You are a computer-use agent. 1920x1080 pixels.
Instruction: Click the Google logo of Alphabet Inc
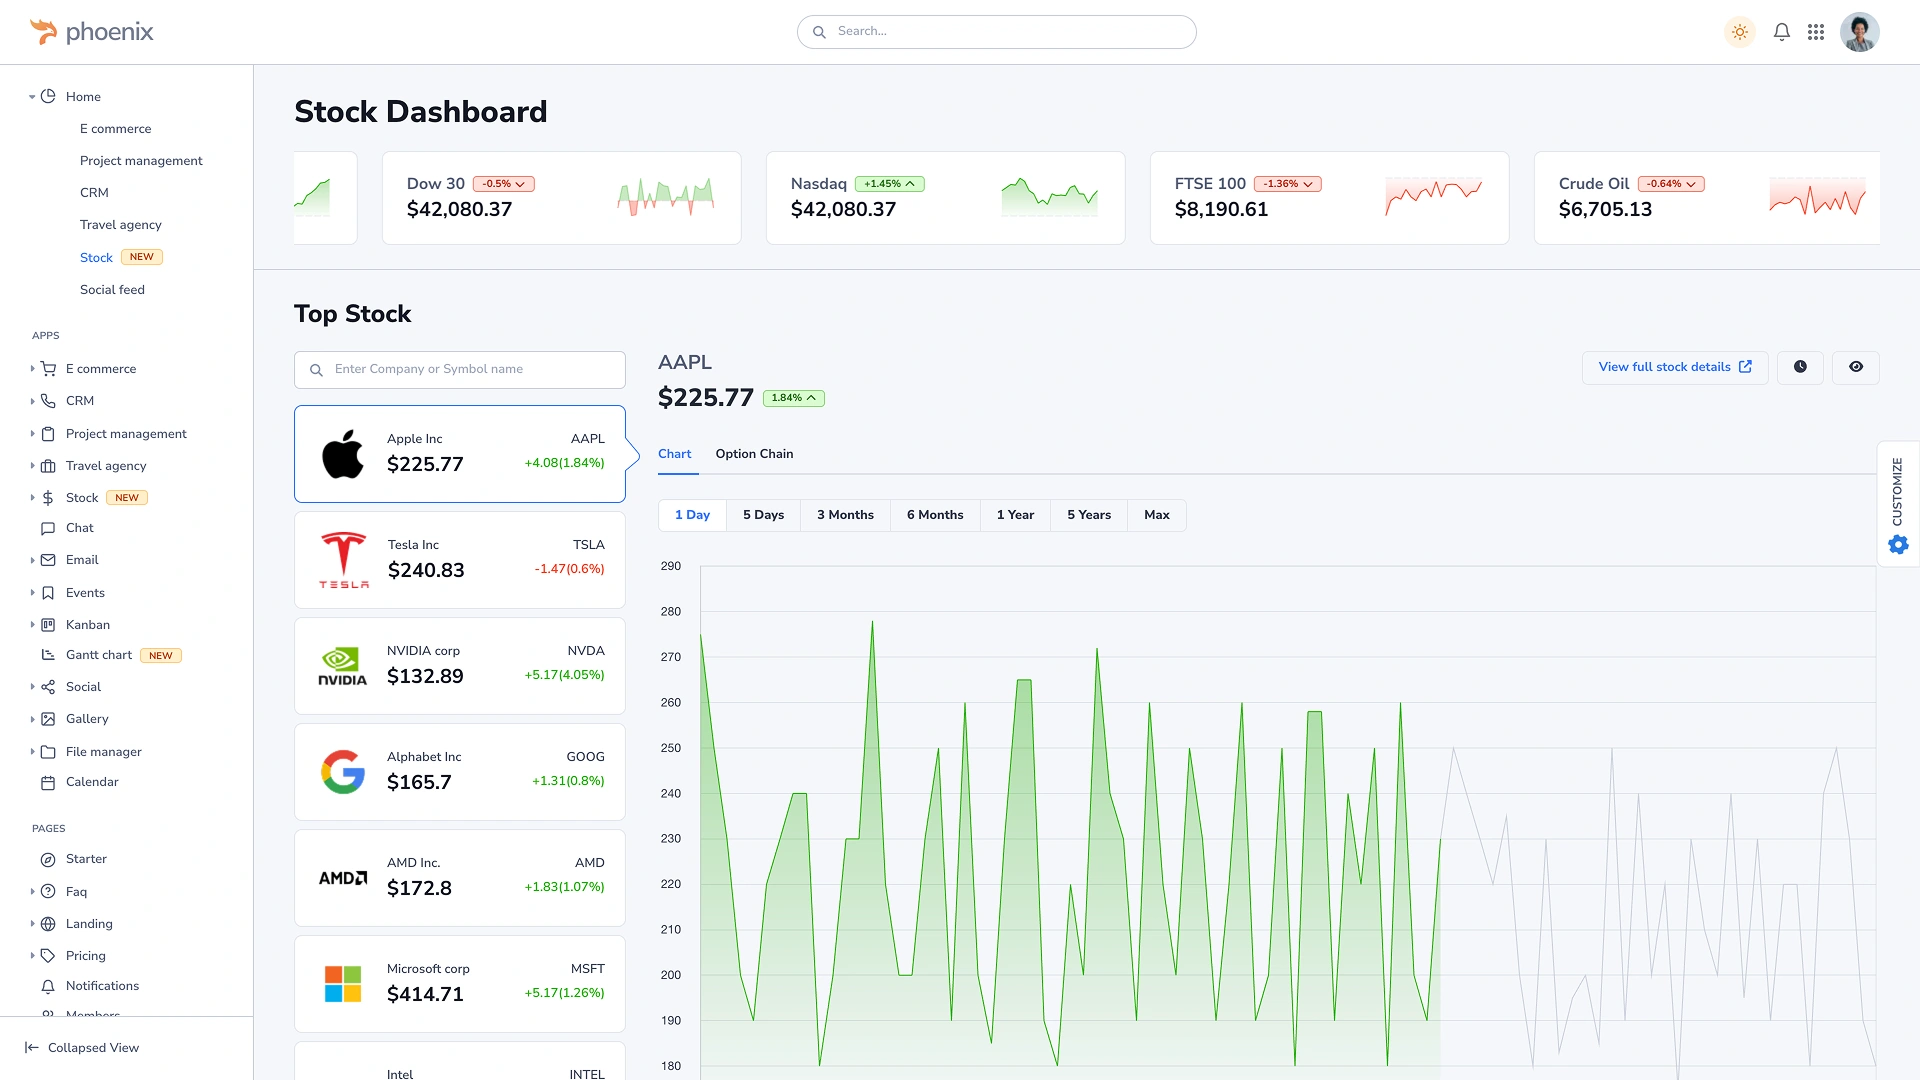click(x=343, y=772)
